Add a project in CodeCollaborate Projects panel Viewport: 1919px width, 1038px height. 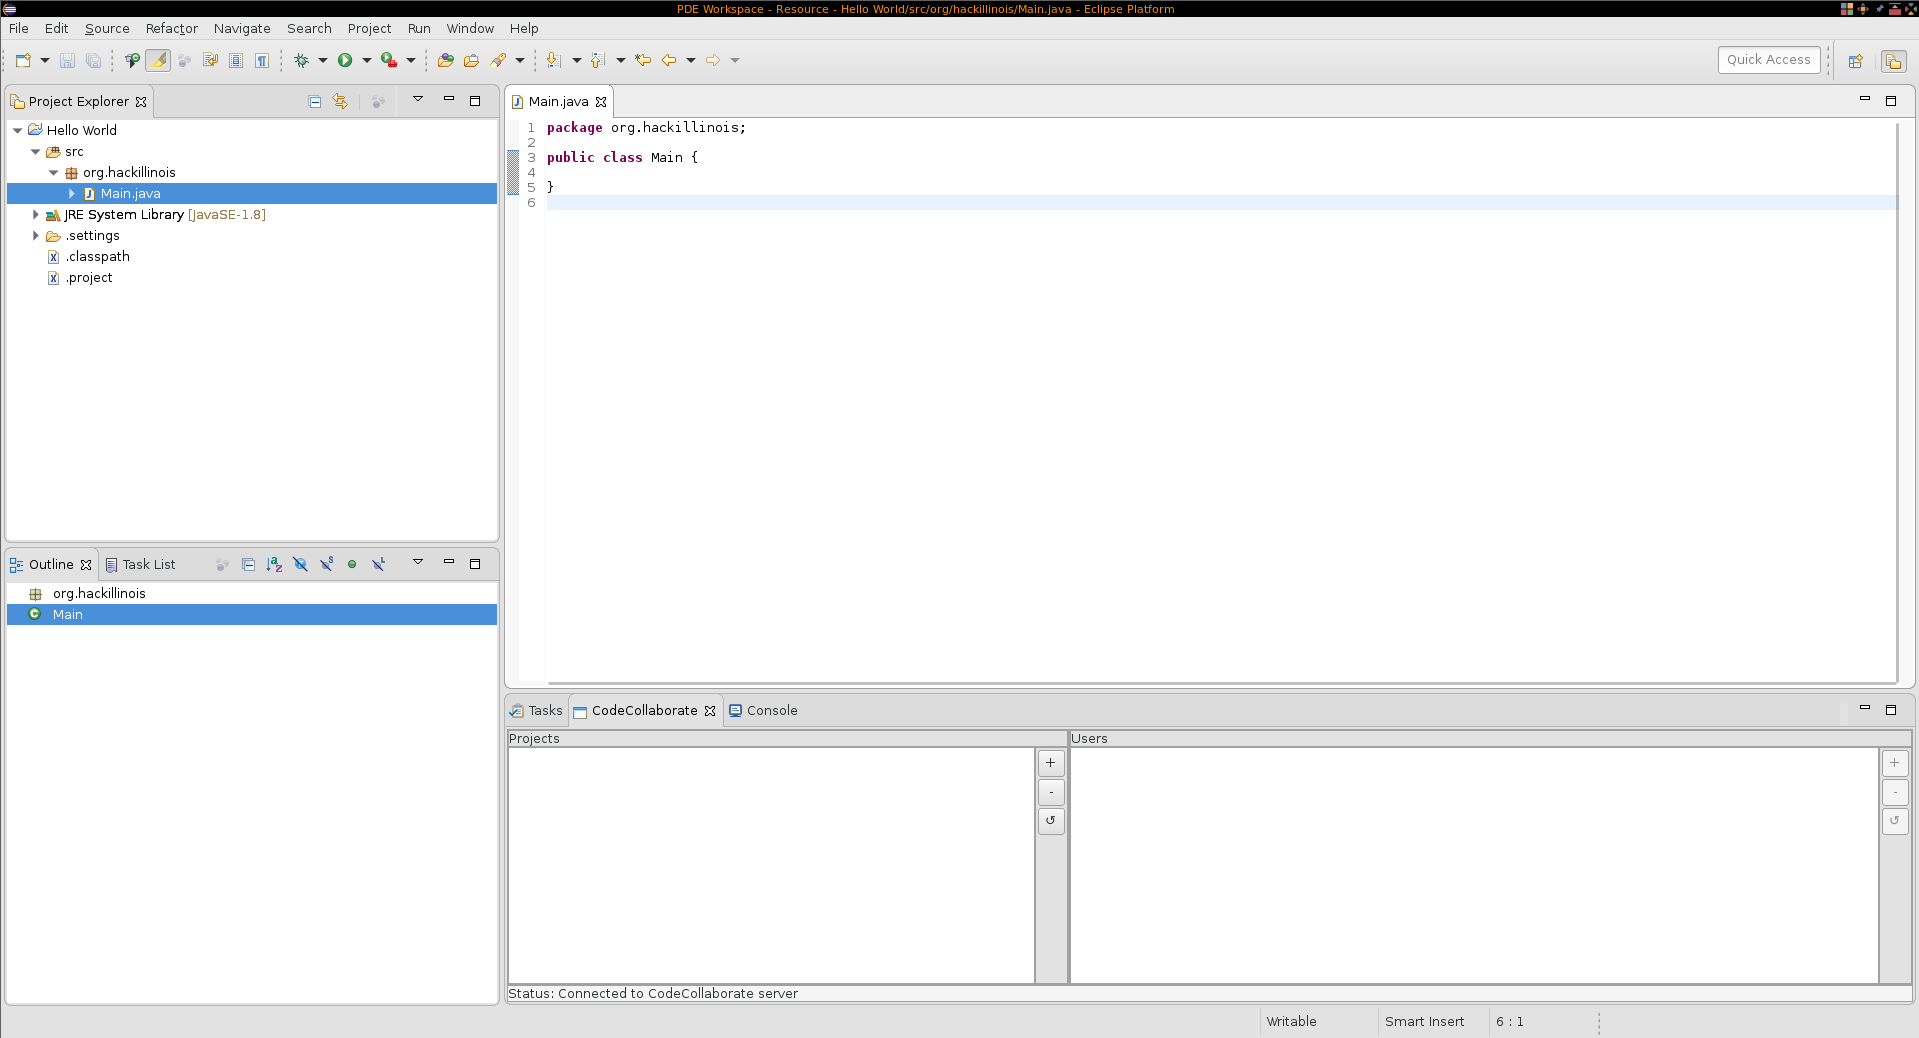click(1051, 763)
